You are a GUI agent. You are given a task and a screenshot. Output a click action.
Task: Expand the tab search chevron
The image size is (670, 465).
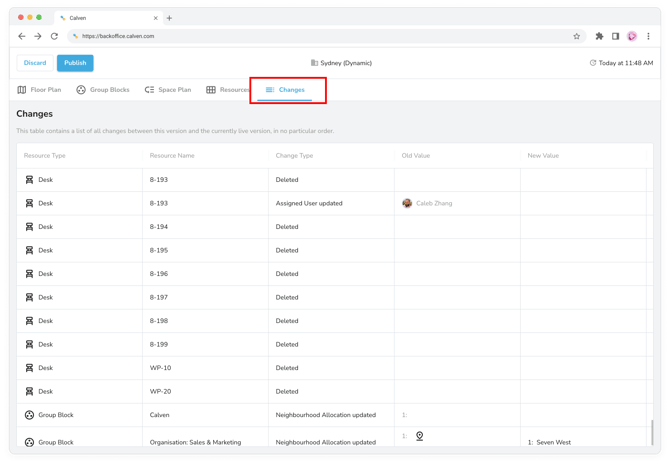tap(648, 18)
